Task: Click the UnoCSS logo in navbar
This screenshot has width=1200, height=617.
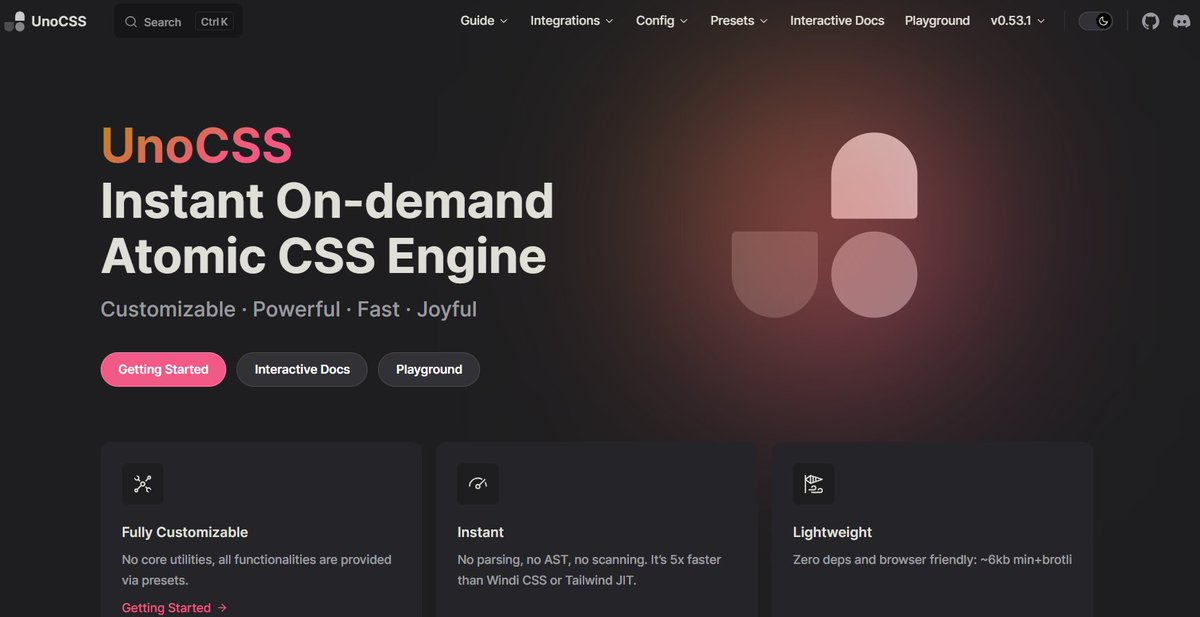Action: (x=14, y=21)
